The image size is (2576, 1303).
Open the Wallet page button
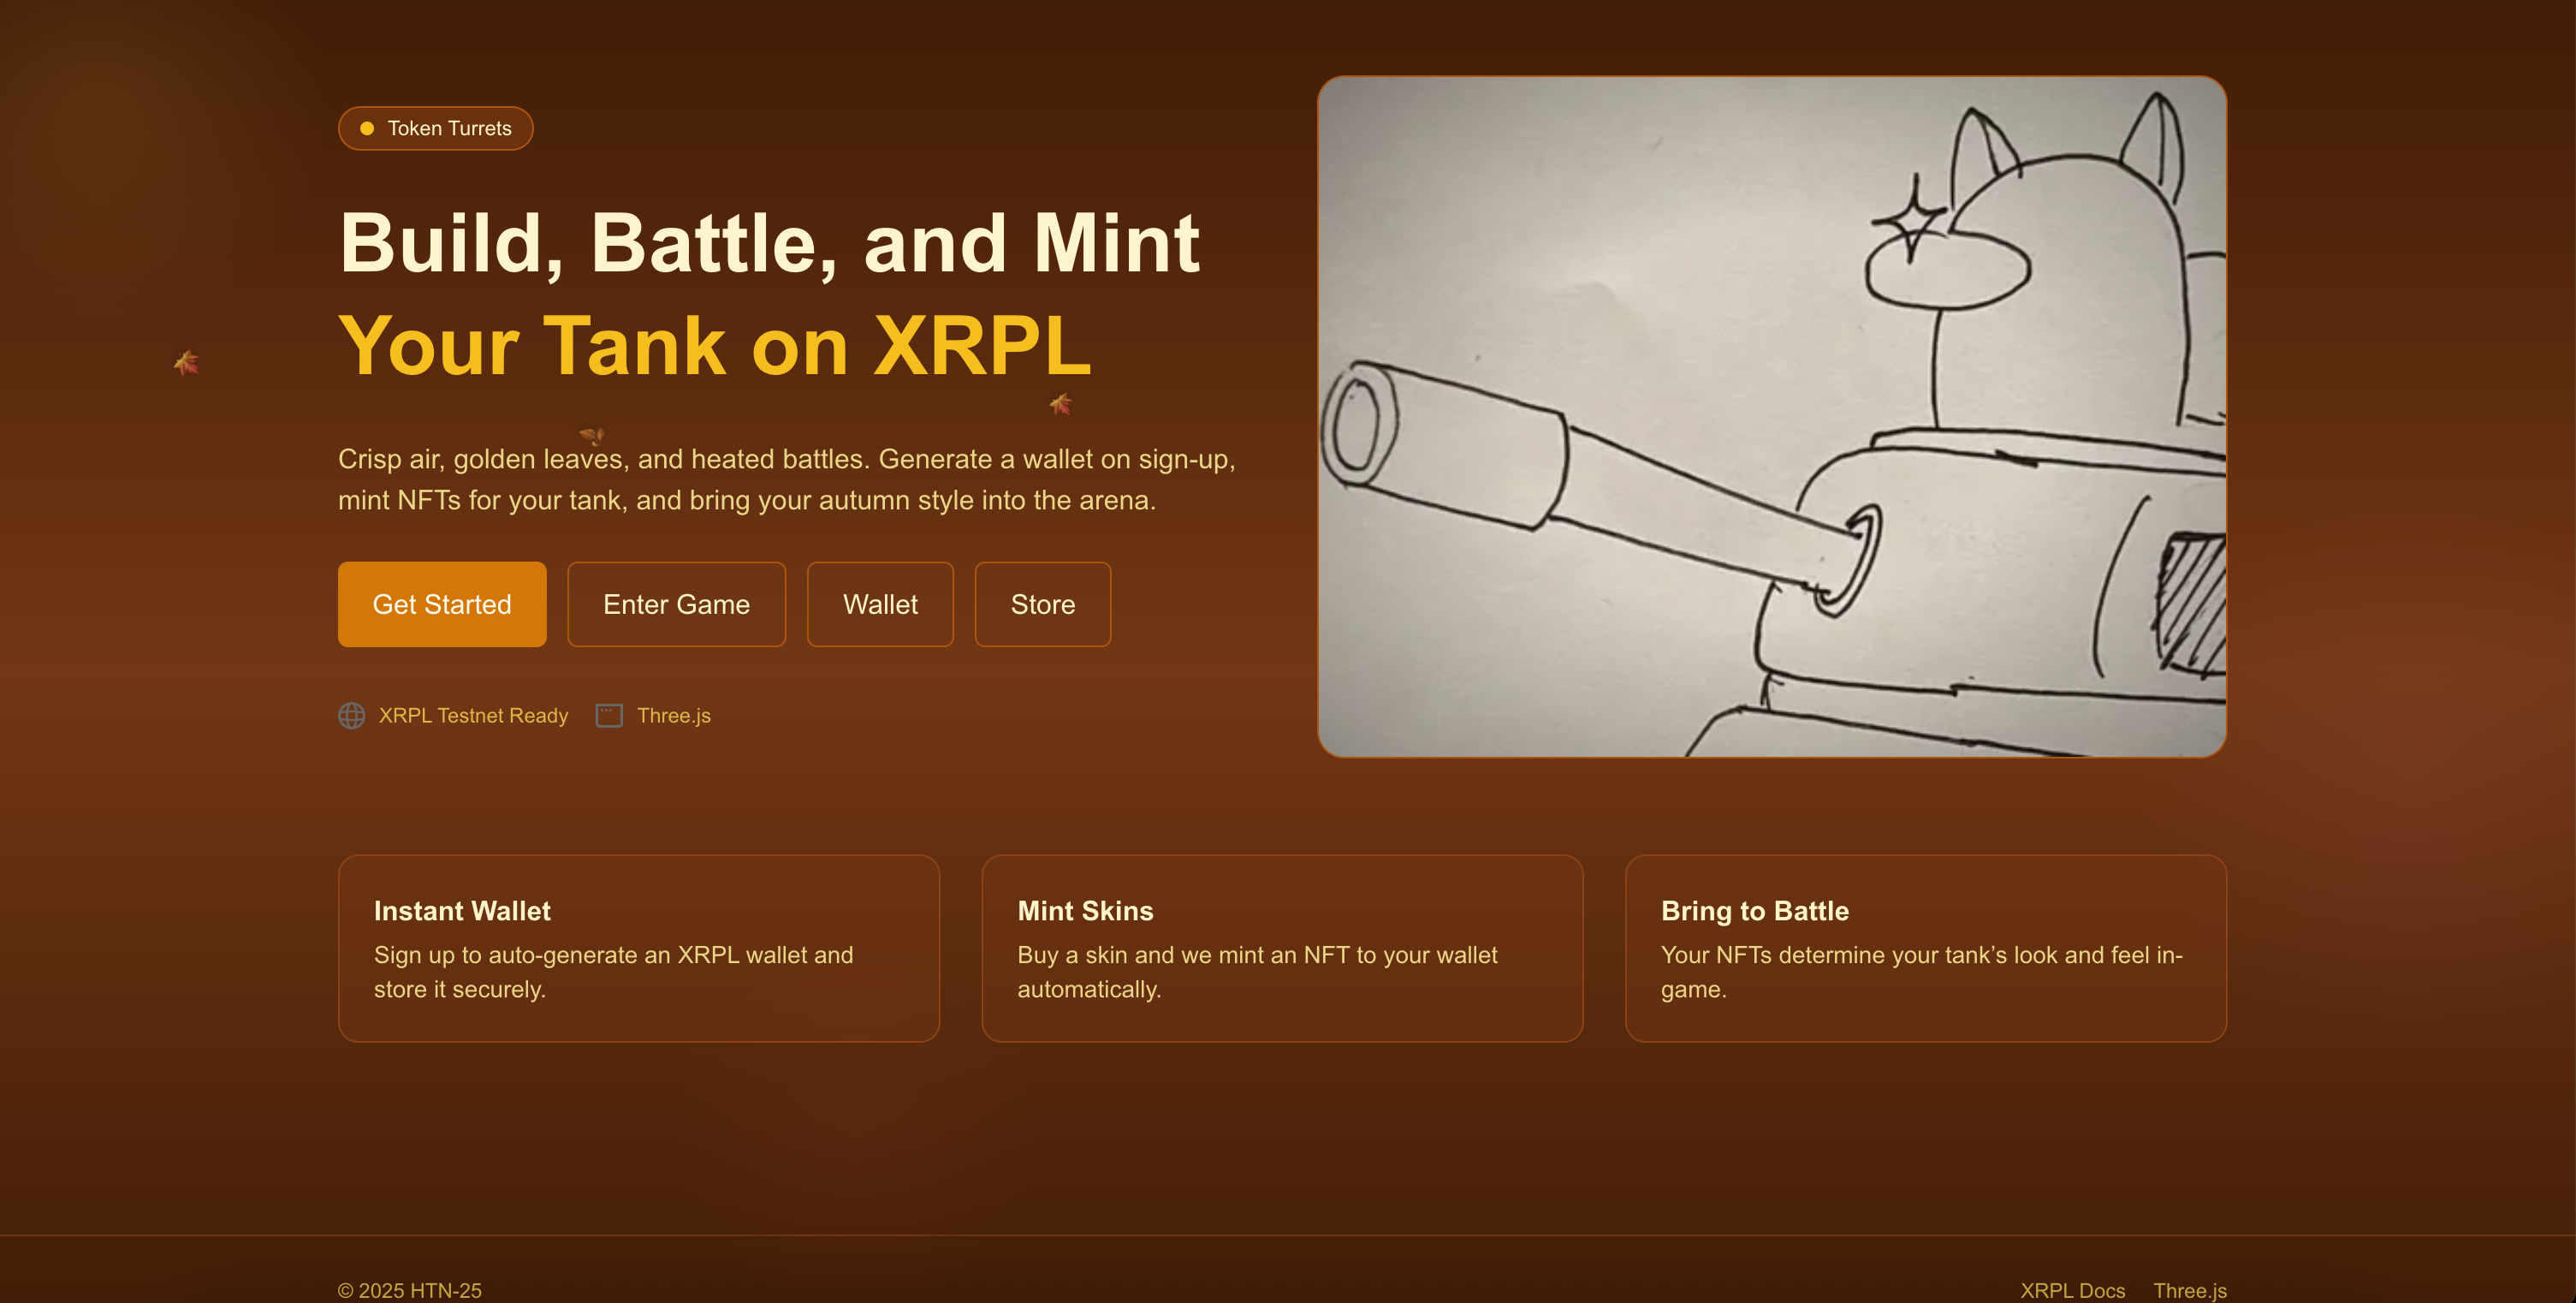click(x=879, y=604)
